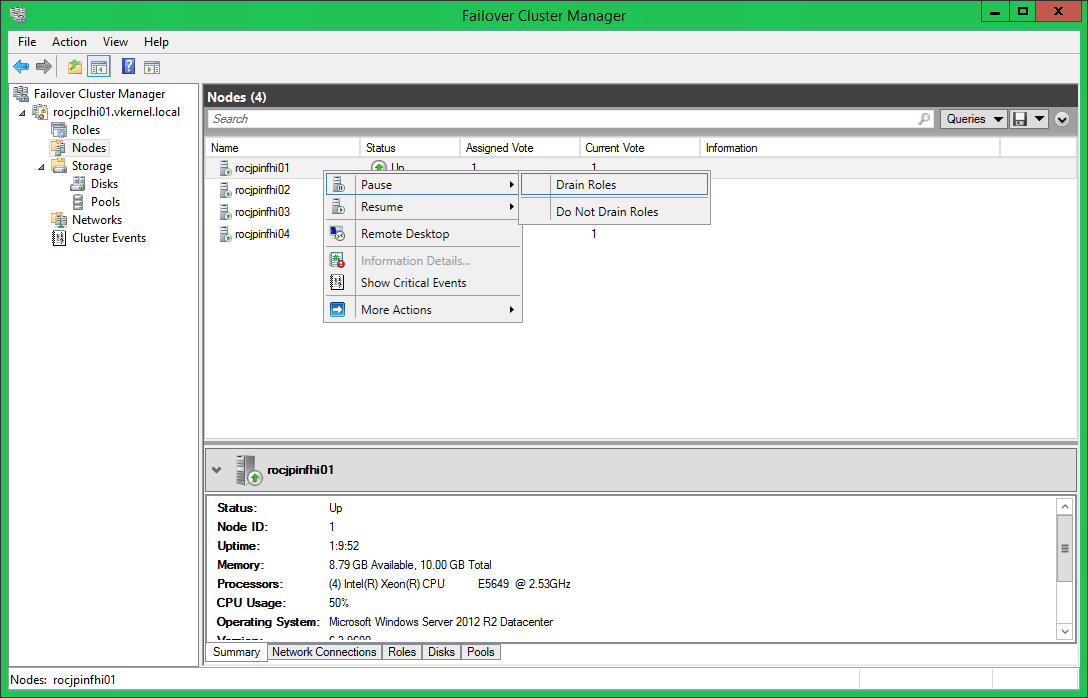Switch to the Pools tab
Viewport: 1088px width, 698px height.
(480, 652)
